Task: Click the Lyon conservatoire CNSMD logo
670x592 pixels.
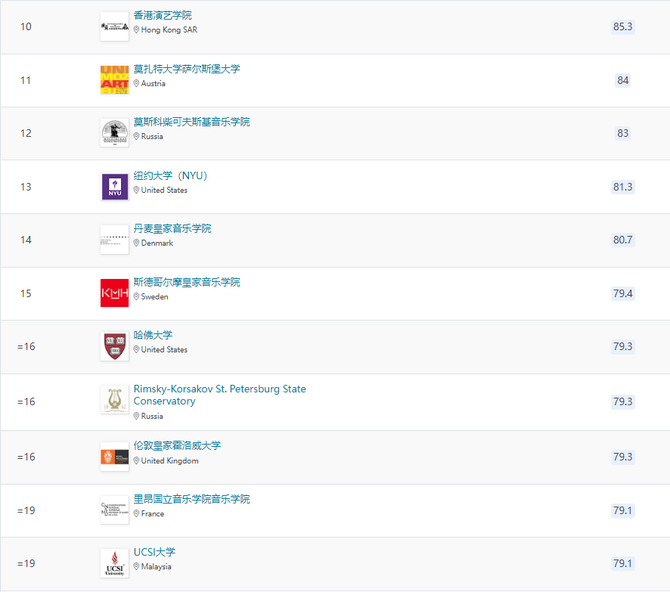Action: 115,510
